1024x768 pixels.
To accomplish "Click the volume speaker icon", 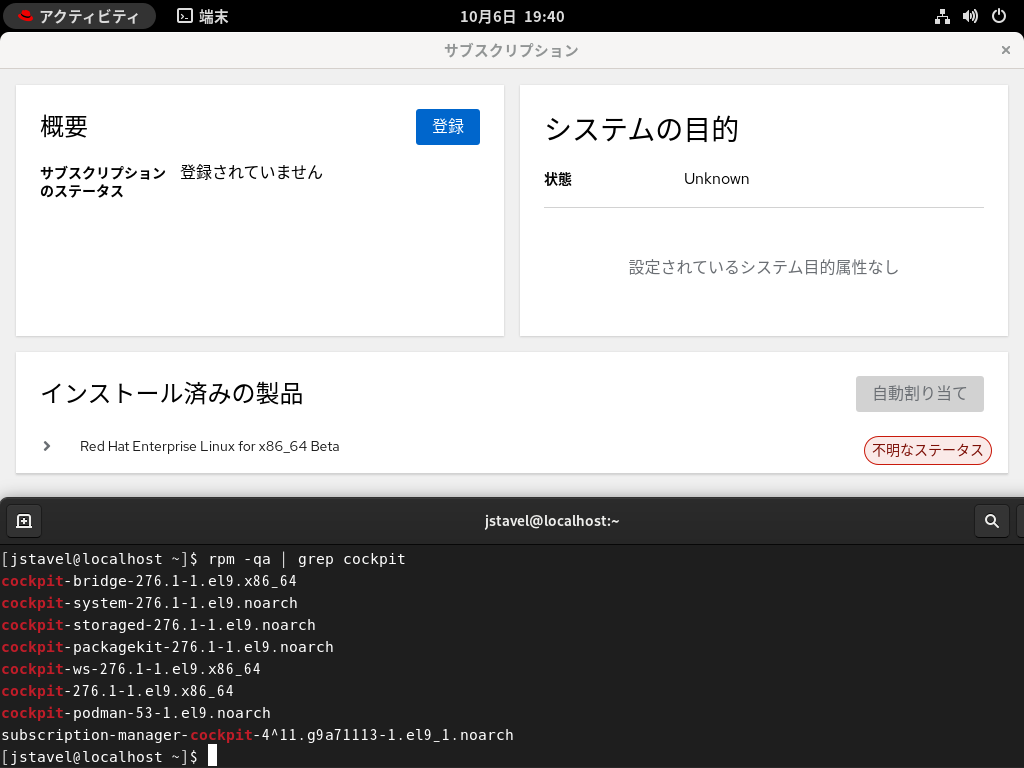I will [970, 16].
